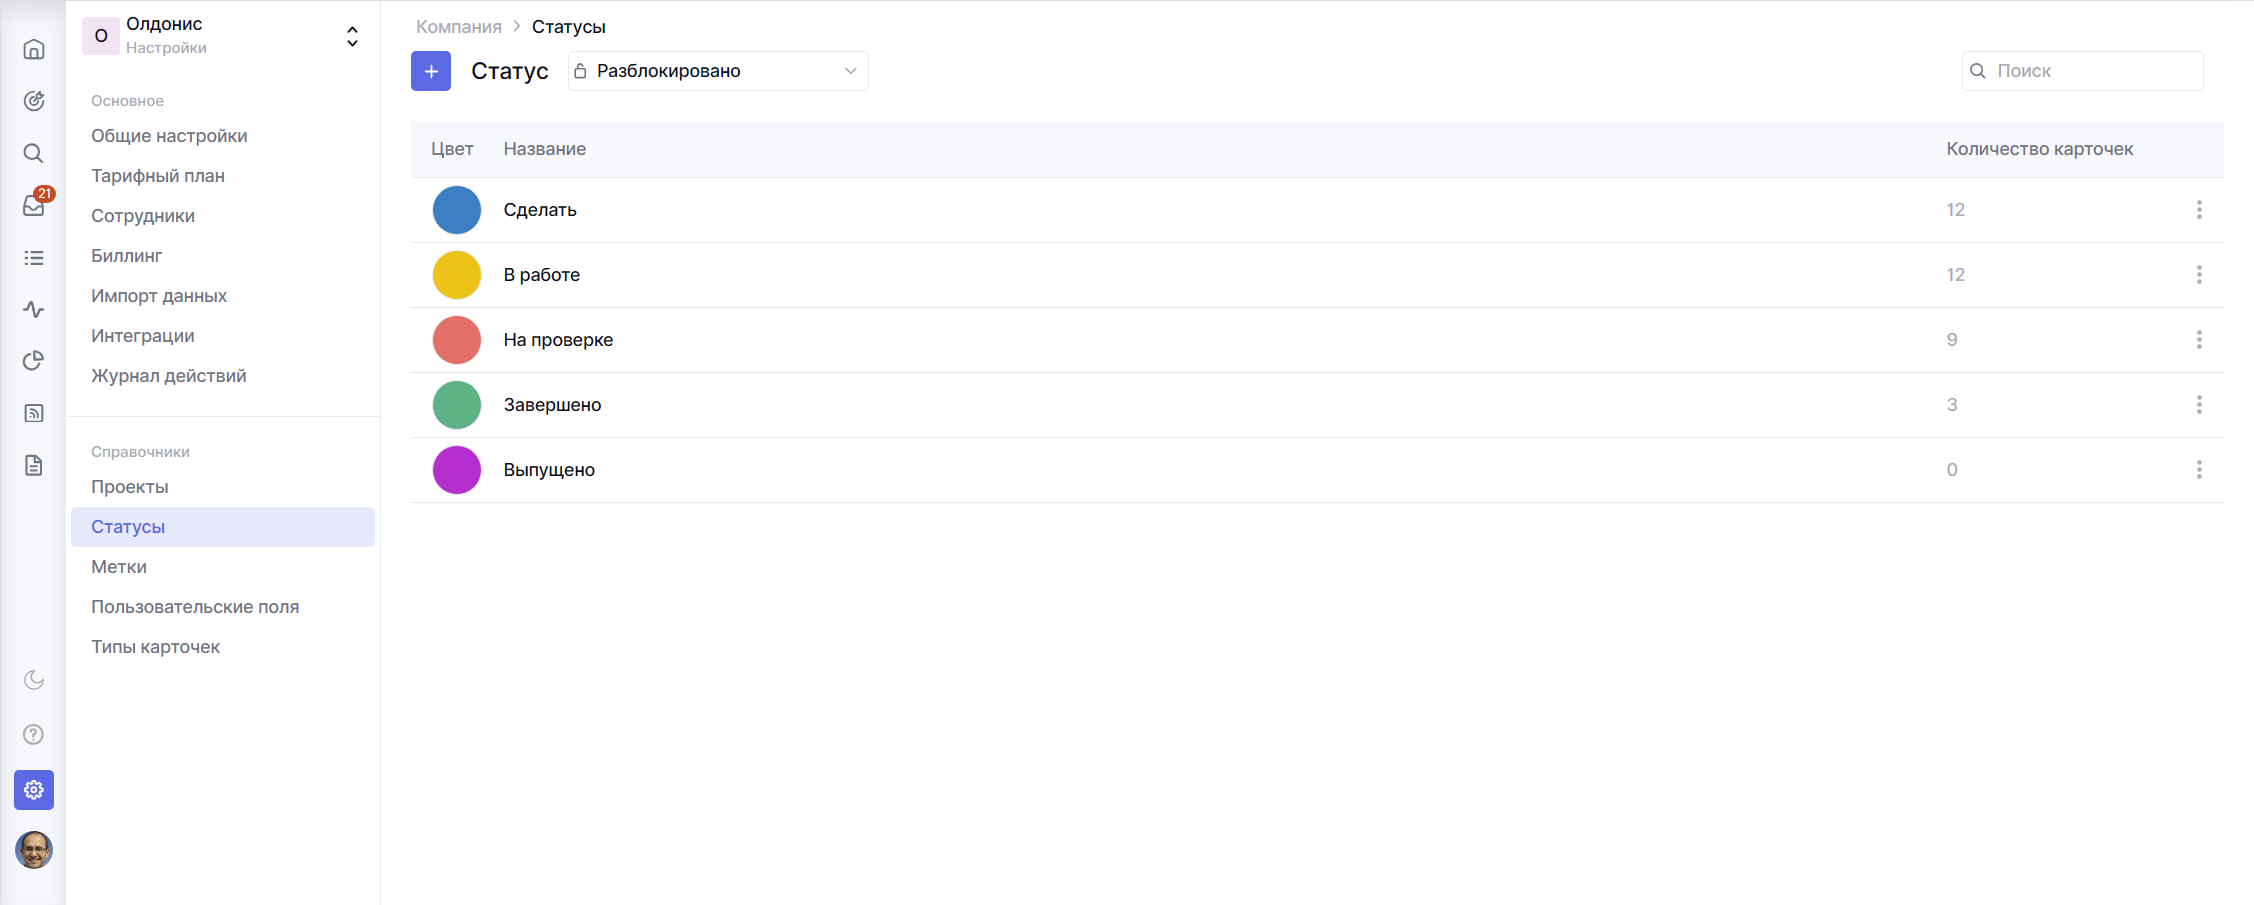
Task: Click the help question mark icon
Action: 34,735
